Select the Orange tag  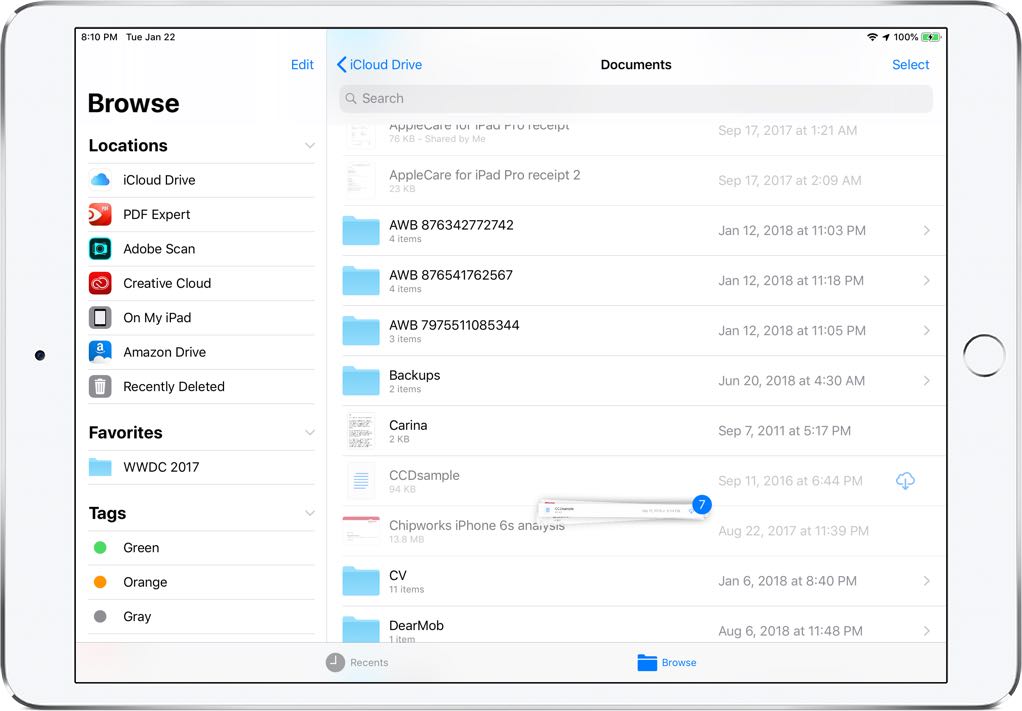[x=100, y=582]
